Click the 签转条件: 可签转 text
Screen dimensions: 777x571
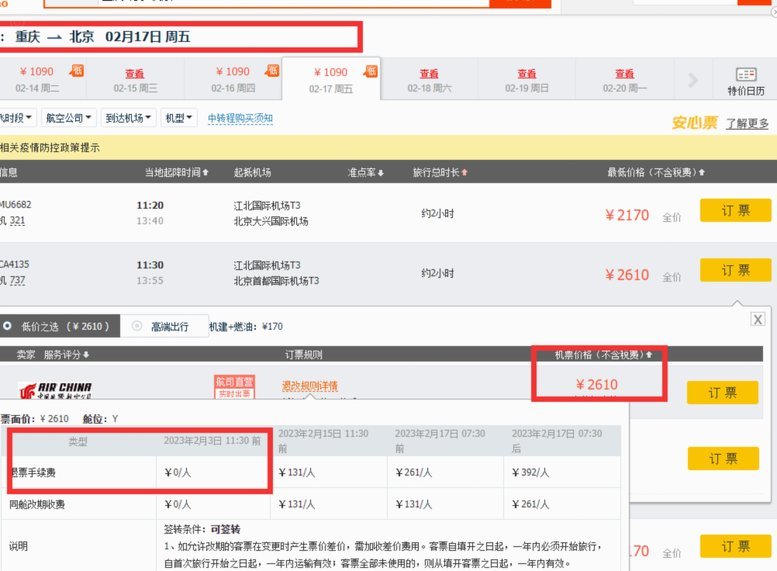click(x=202, y=529)
